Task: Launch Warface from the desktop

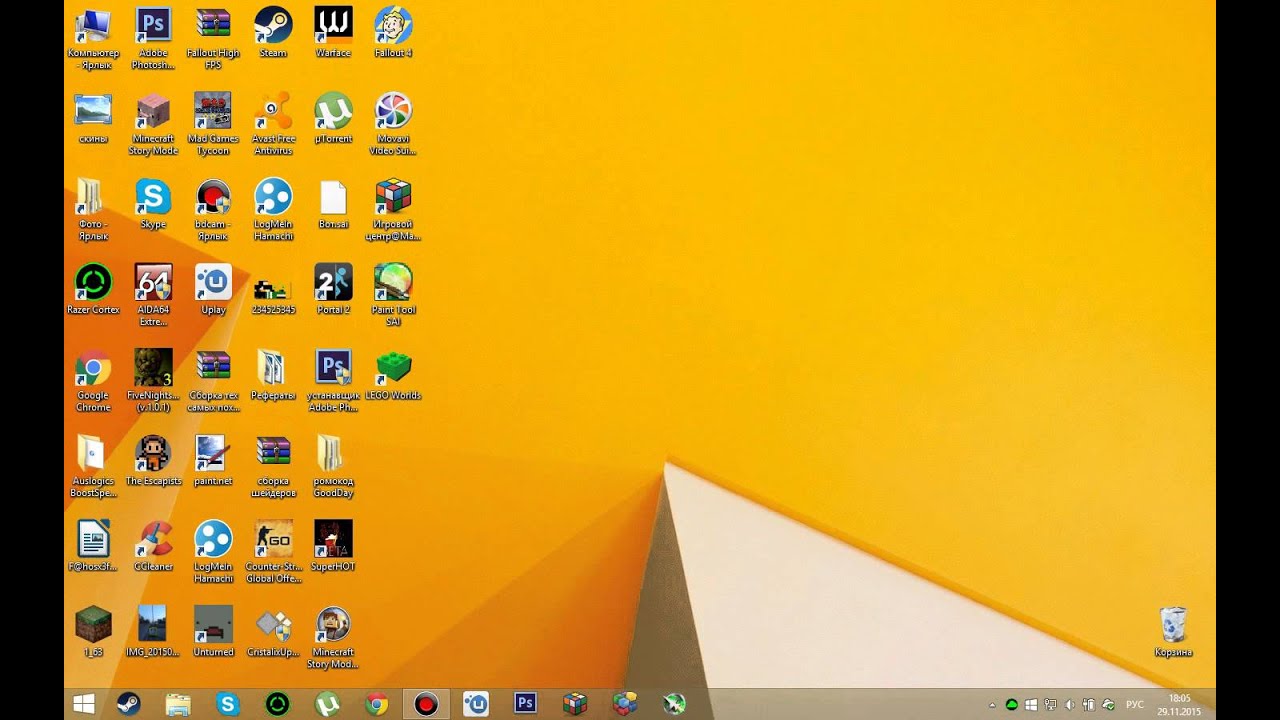Action: [333, 31]
